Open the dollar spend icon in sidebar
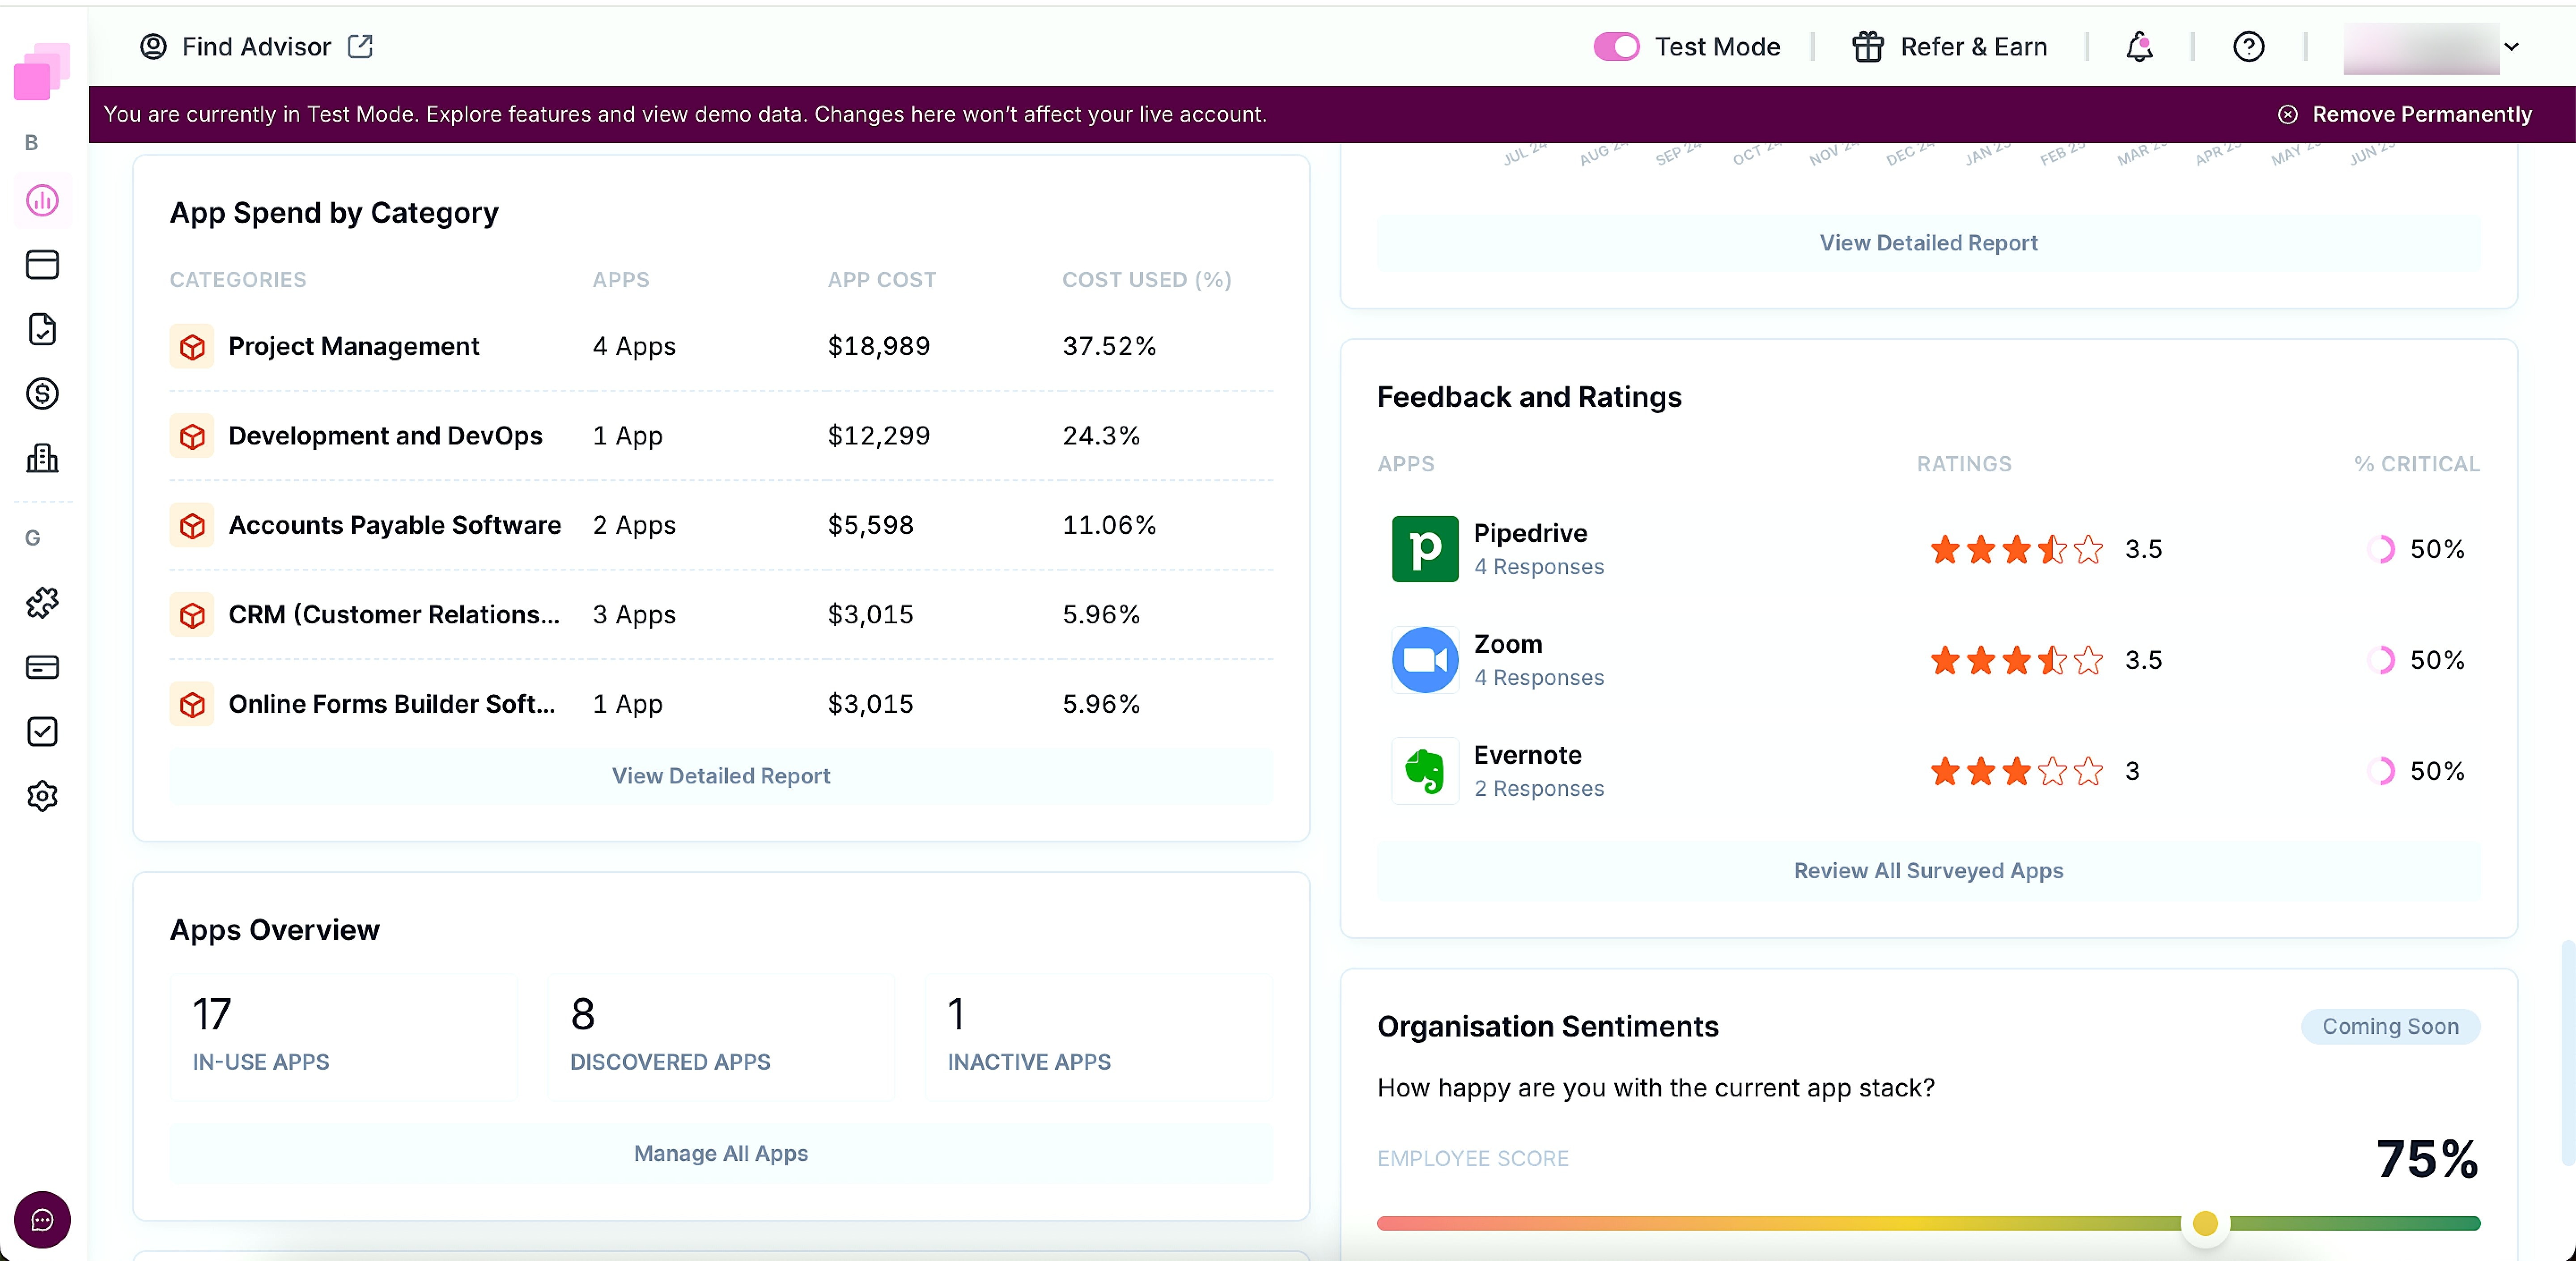Viewport: 2576px width, 1261px height. pos(42,394)
